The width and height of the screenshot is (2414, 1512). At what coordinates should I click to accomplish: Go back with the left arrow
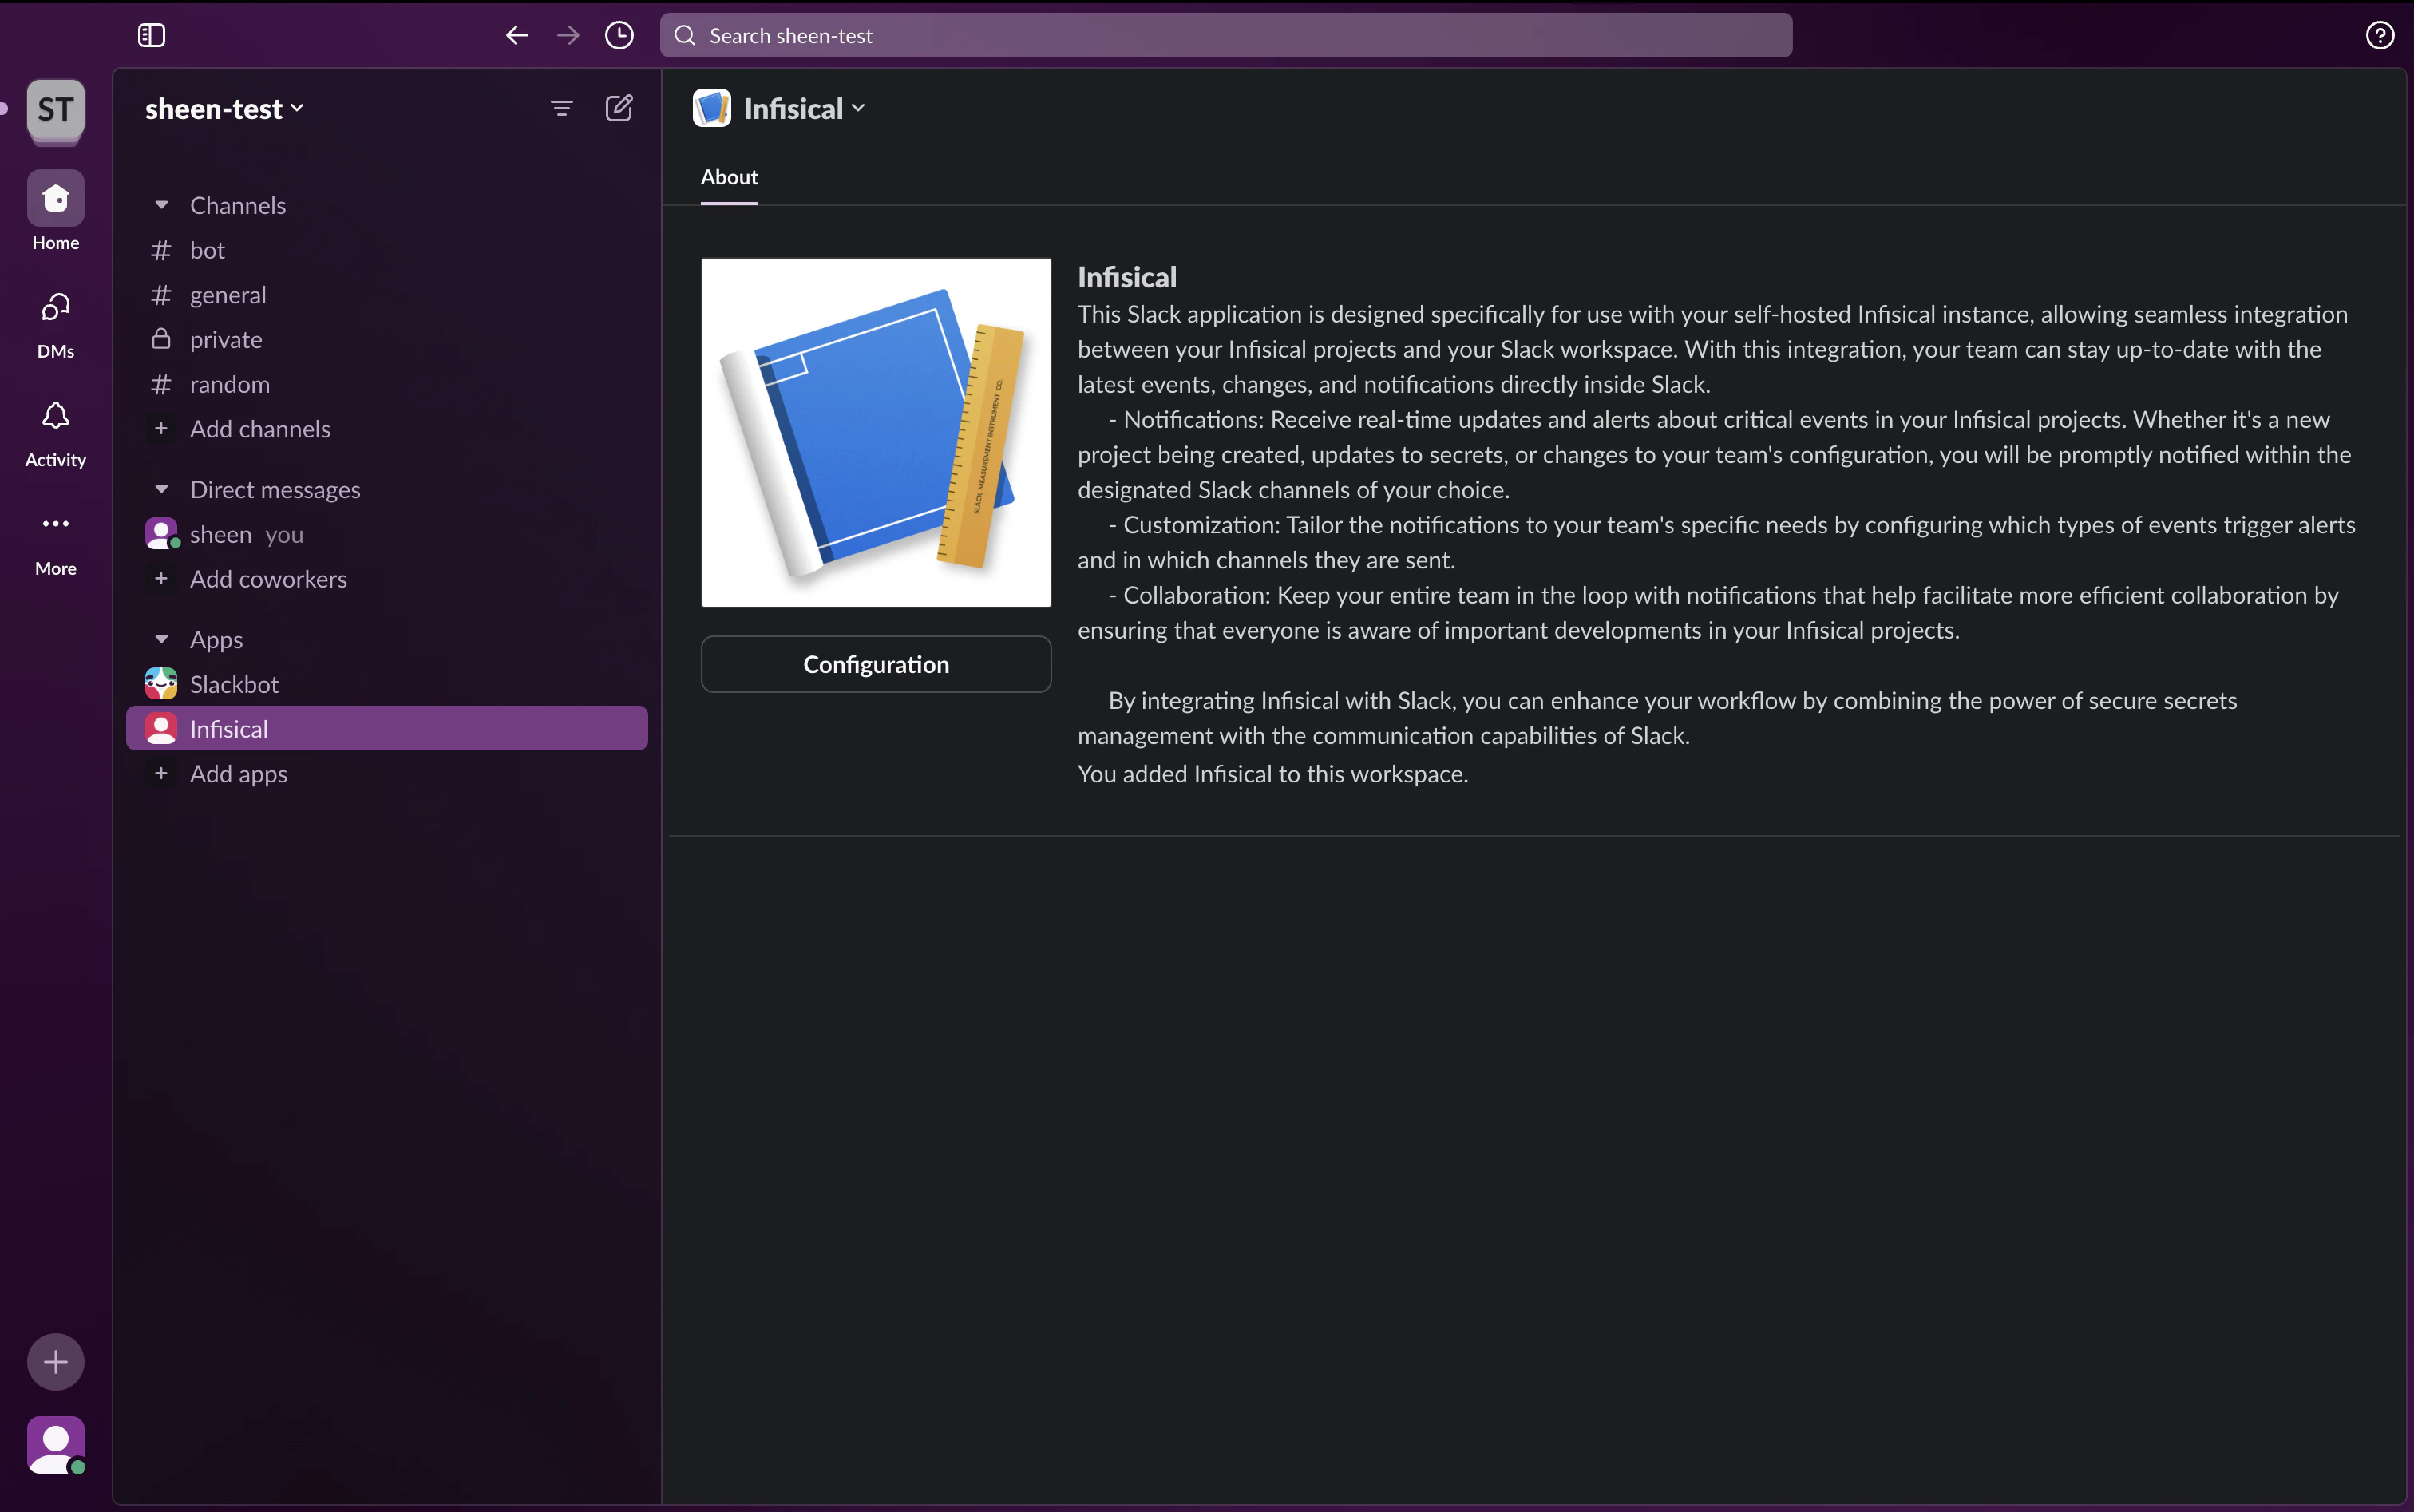tap(516, 36)
